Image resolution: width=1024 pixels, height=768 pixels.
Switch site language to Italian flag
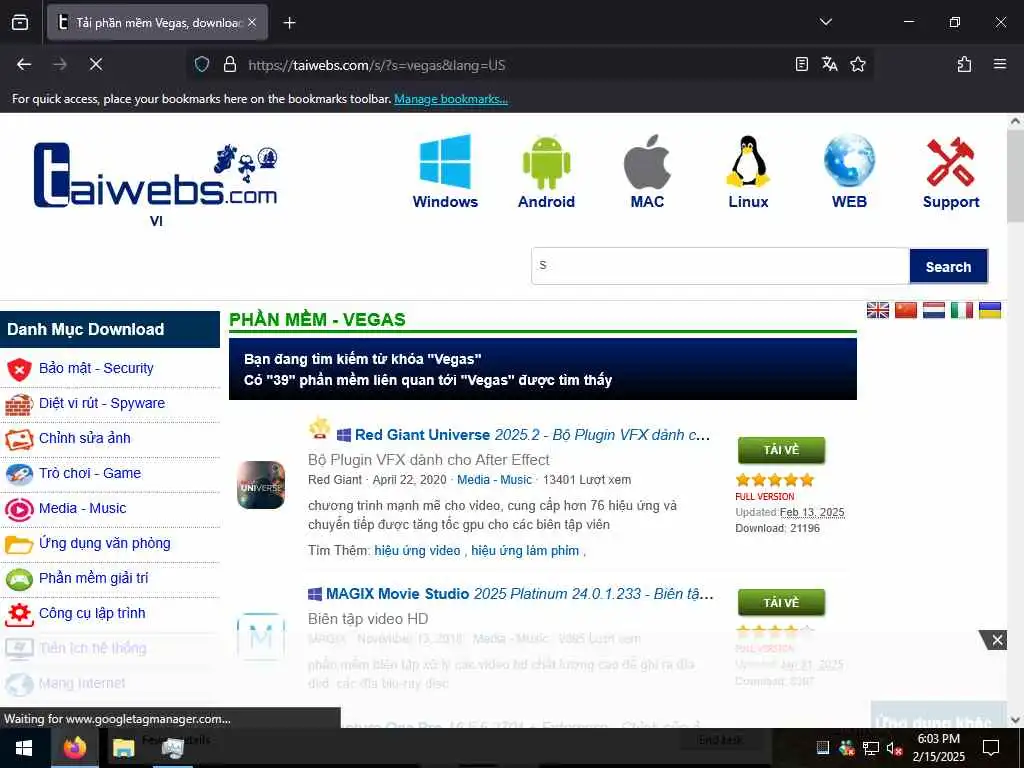pos(962,310)
